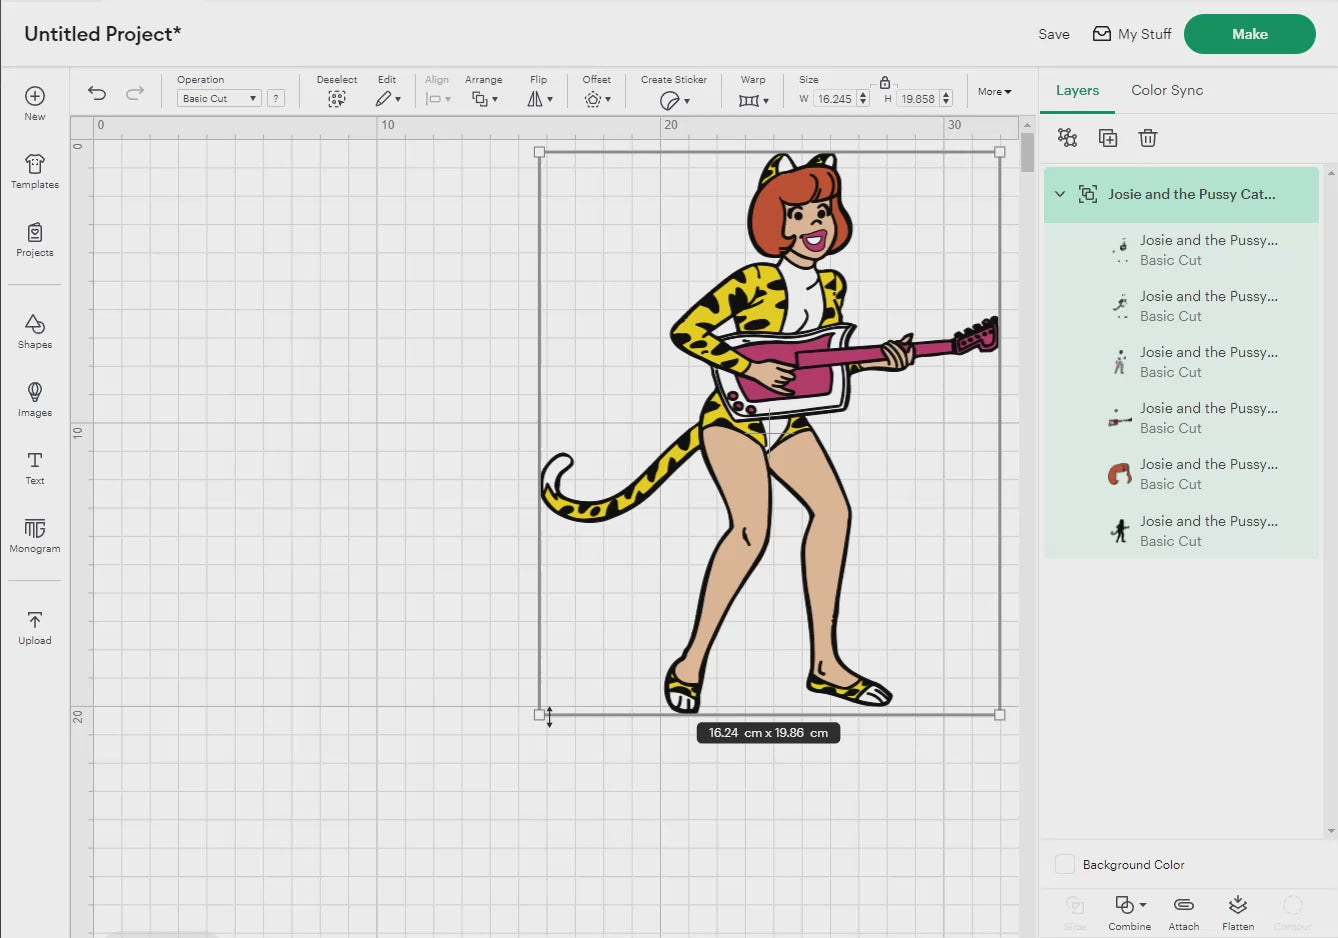The image size is (1338, 938).
Task: Select the first Basic Cut sublayer
Action: tap(1182, 250)
